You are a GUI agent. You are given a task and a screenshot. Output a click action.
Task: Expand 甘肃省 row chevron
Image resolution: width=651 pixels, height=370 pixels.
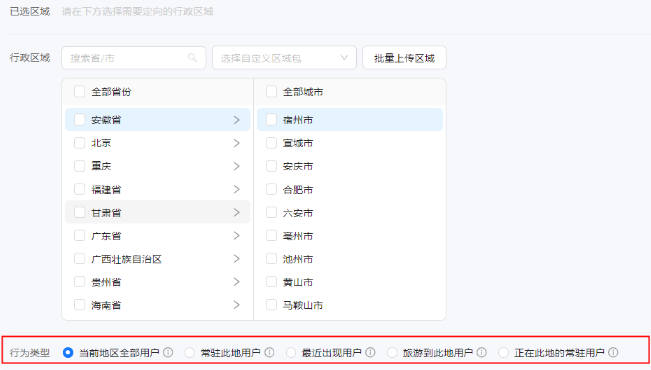pyautogui.click(x=237, y=212)
